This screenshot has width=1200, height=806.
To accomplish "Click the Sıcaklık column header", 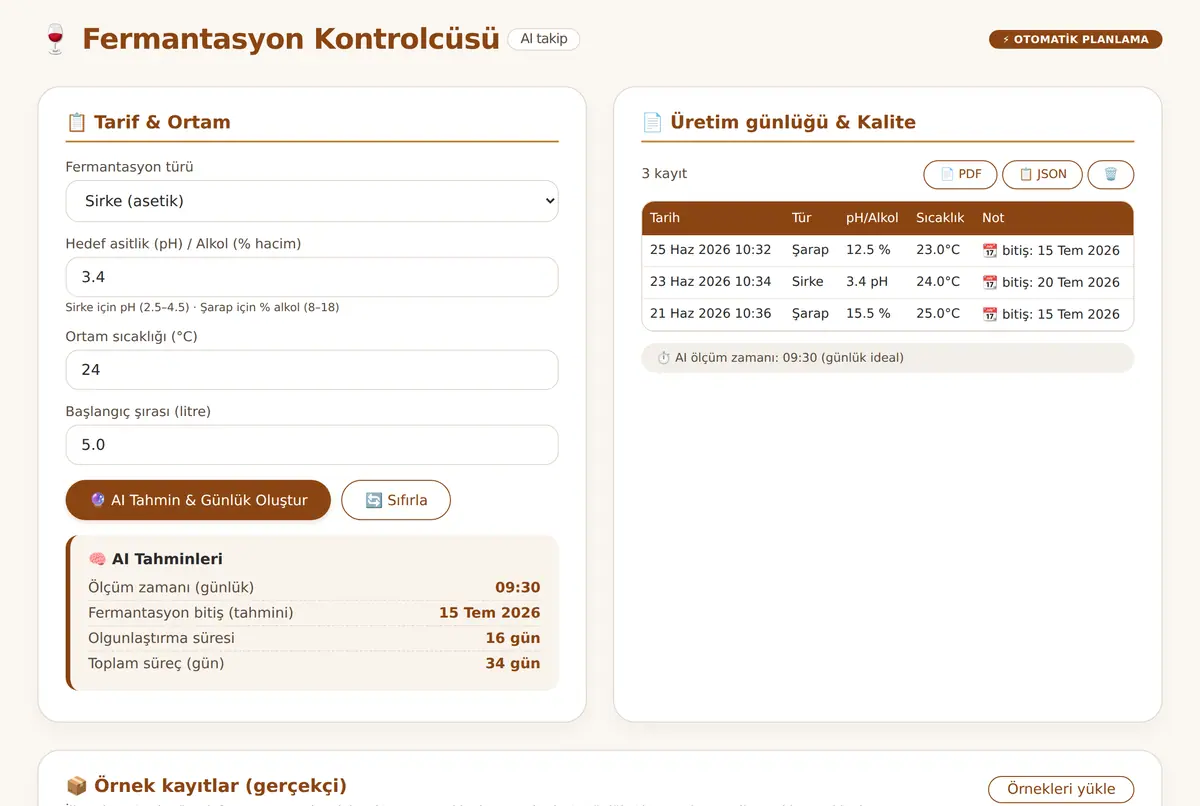I will [x=940, y=218].
